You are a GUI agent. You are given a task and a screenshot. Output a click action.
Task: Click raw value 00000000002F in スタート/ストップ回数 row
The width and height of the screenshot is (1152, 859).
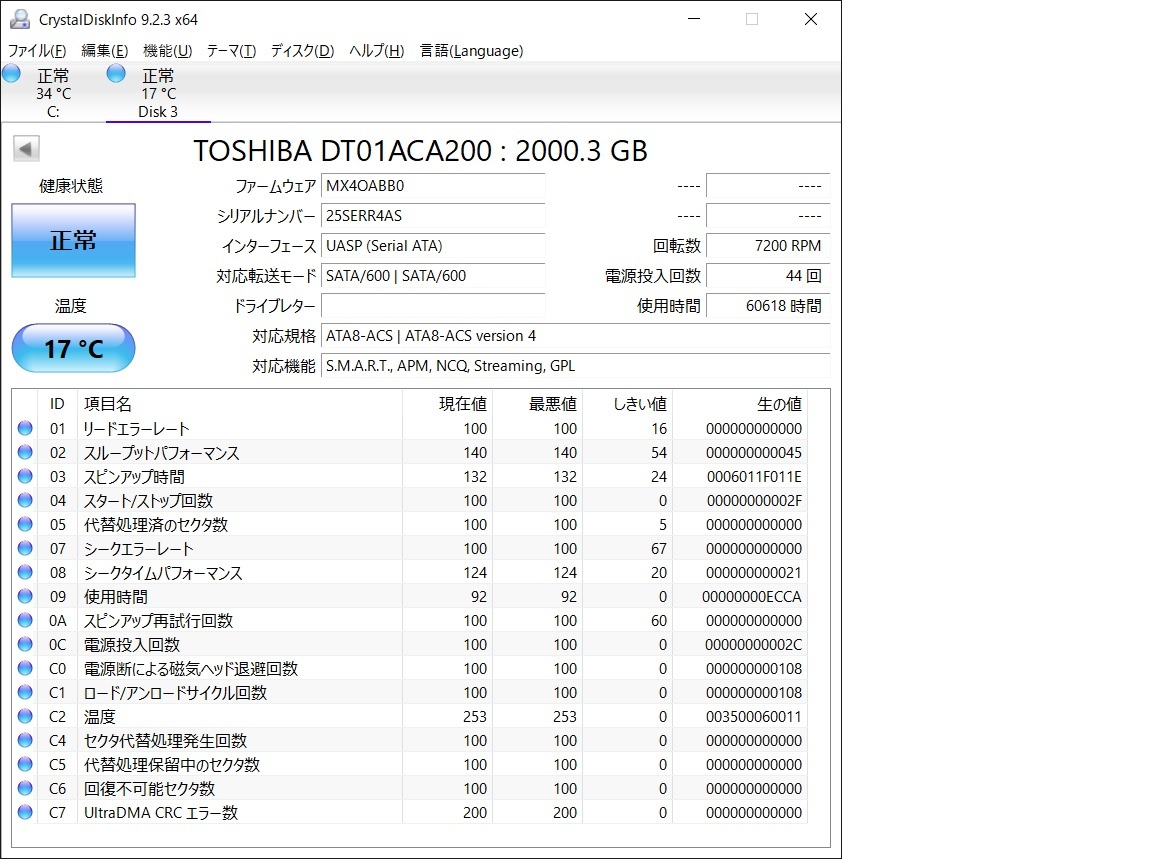pos(754,501)
